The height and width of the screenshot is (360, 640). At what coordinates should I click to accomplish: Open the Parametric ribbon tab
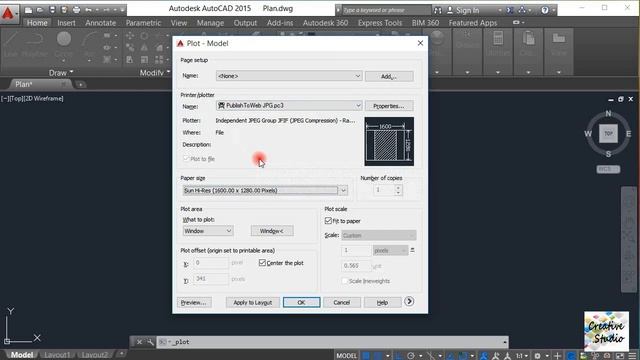pos(143,23)
